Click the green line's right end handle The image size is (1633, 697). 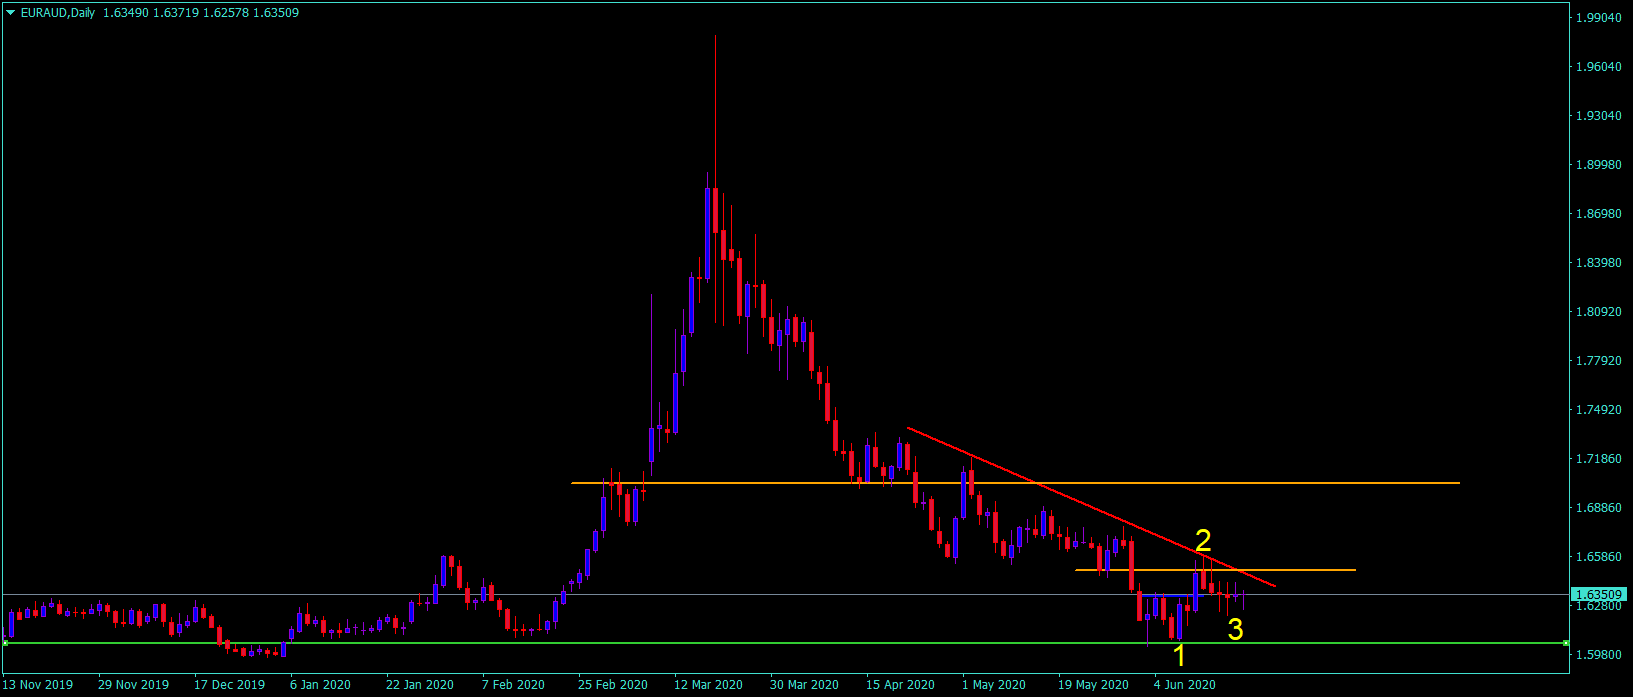[1565, 643]
